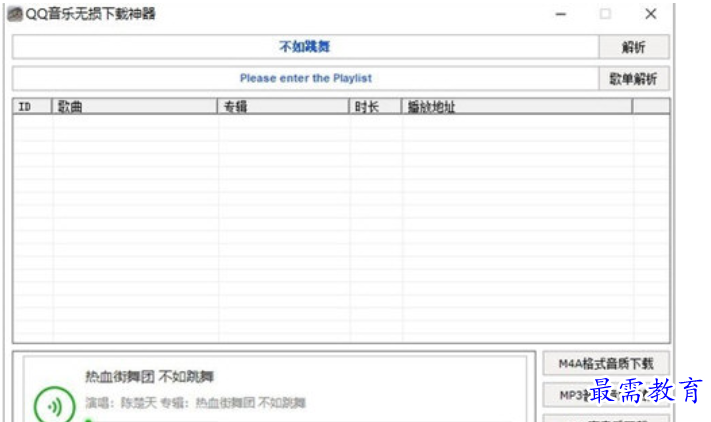Click the MP3 format download button
Viewport: 711px width, 422px height.
point(606,395)
